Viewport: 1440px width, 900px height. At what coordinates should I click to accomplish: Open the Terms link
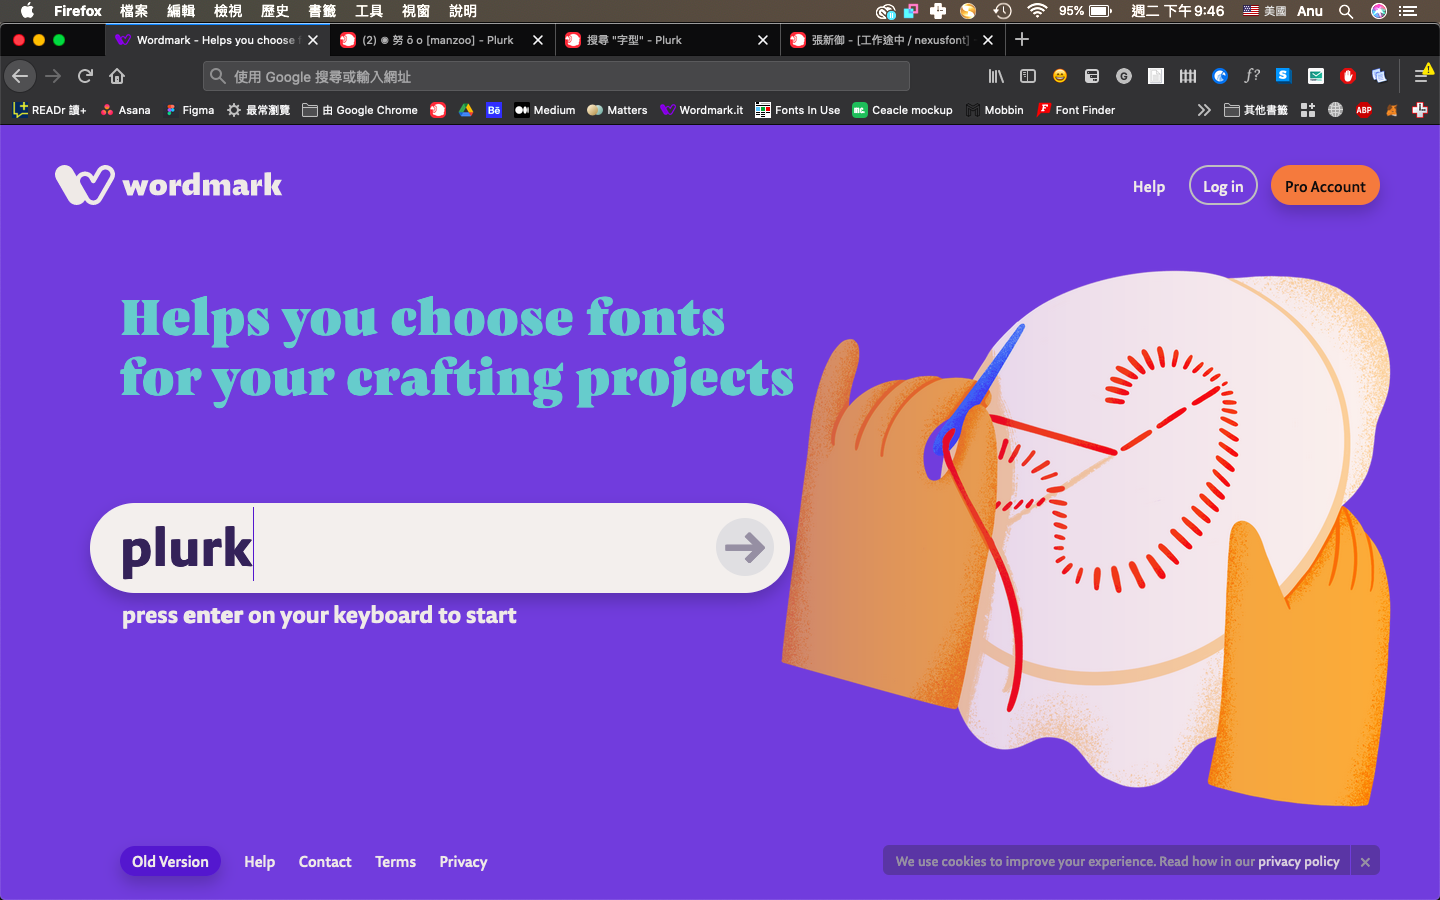(395, 861)
